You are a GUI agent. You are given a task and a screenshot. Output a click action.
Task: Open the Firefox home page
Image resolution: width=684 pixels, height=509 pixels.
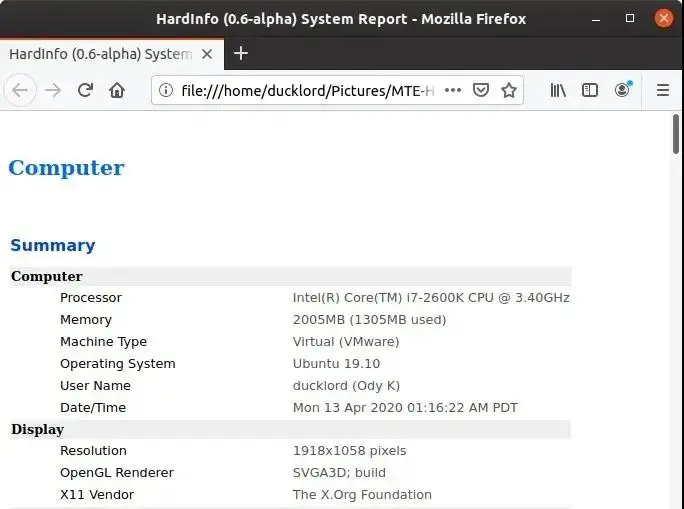(117, 90)
